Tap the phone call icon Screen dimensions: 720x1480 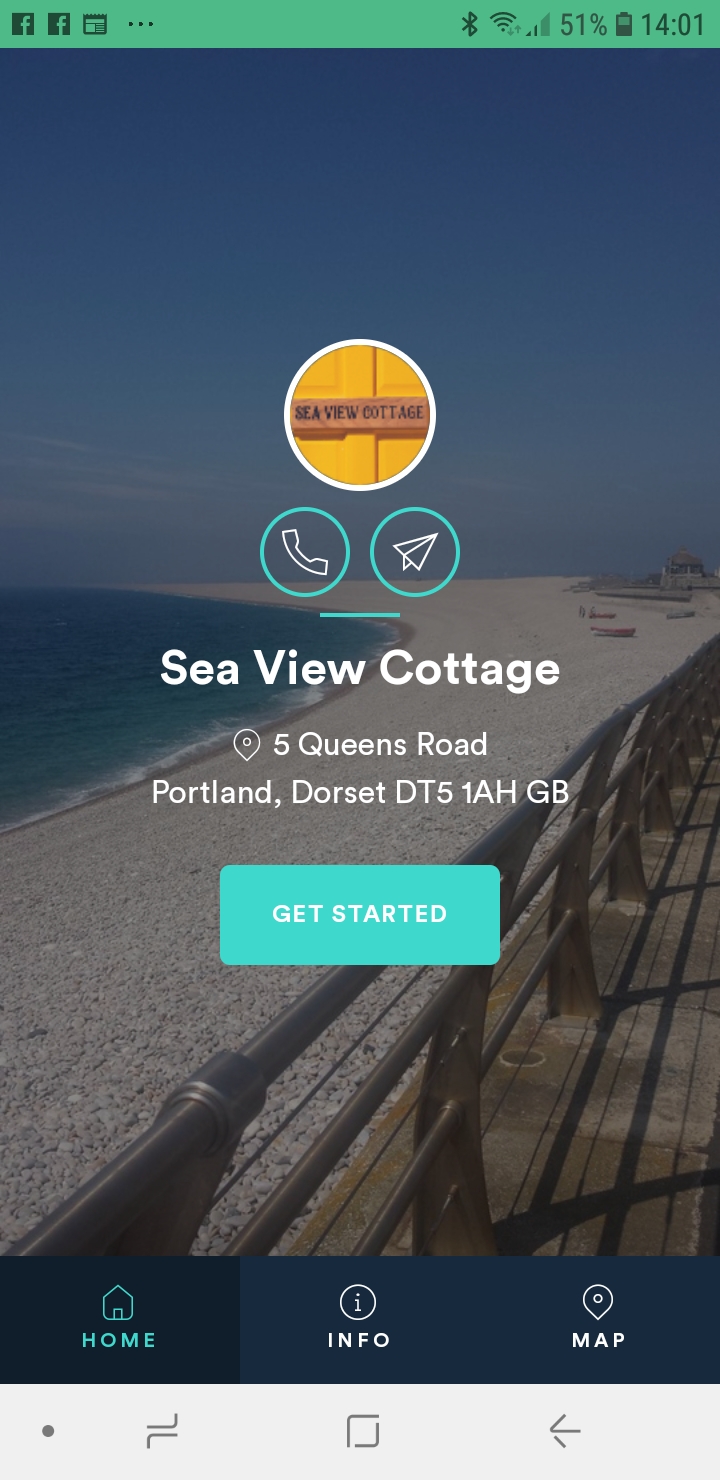[305, 552]
